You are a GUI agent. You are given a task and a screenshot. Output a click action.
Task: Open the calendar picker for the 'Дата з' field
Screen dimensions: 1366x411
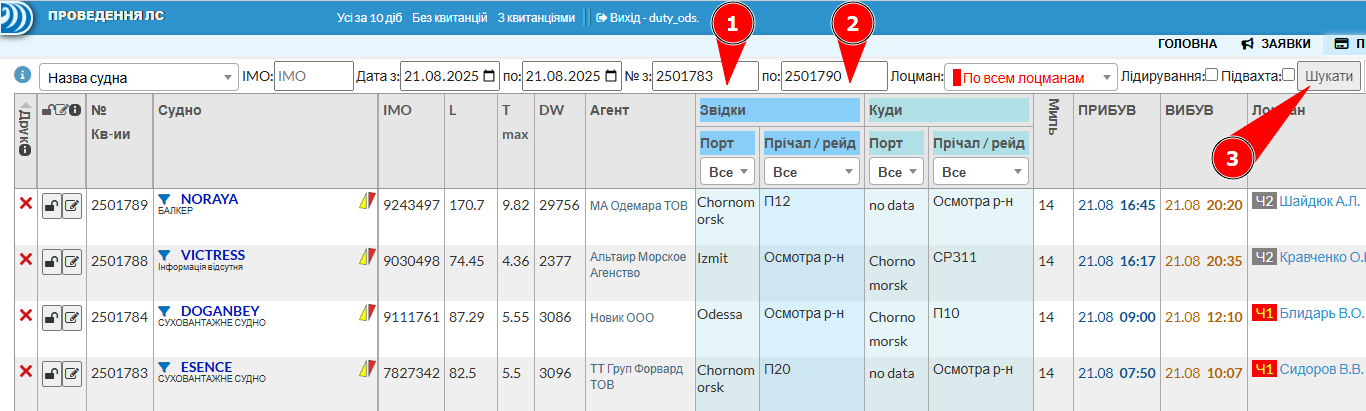click(489, 76)
